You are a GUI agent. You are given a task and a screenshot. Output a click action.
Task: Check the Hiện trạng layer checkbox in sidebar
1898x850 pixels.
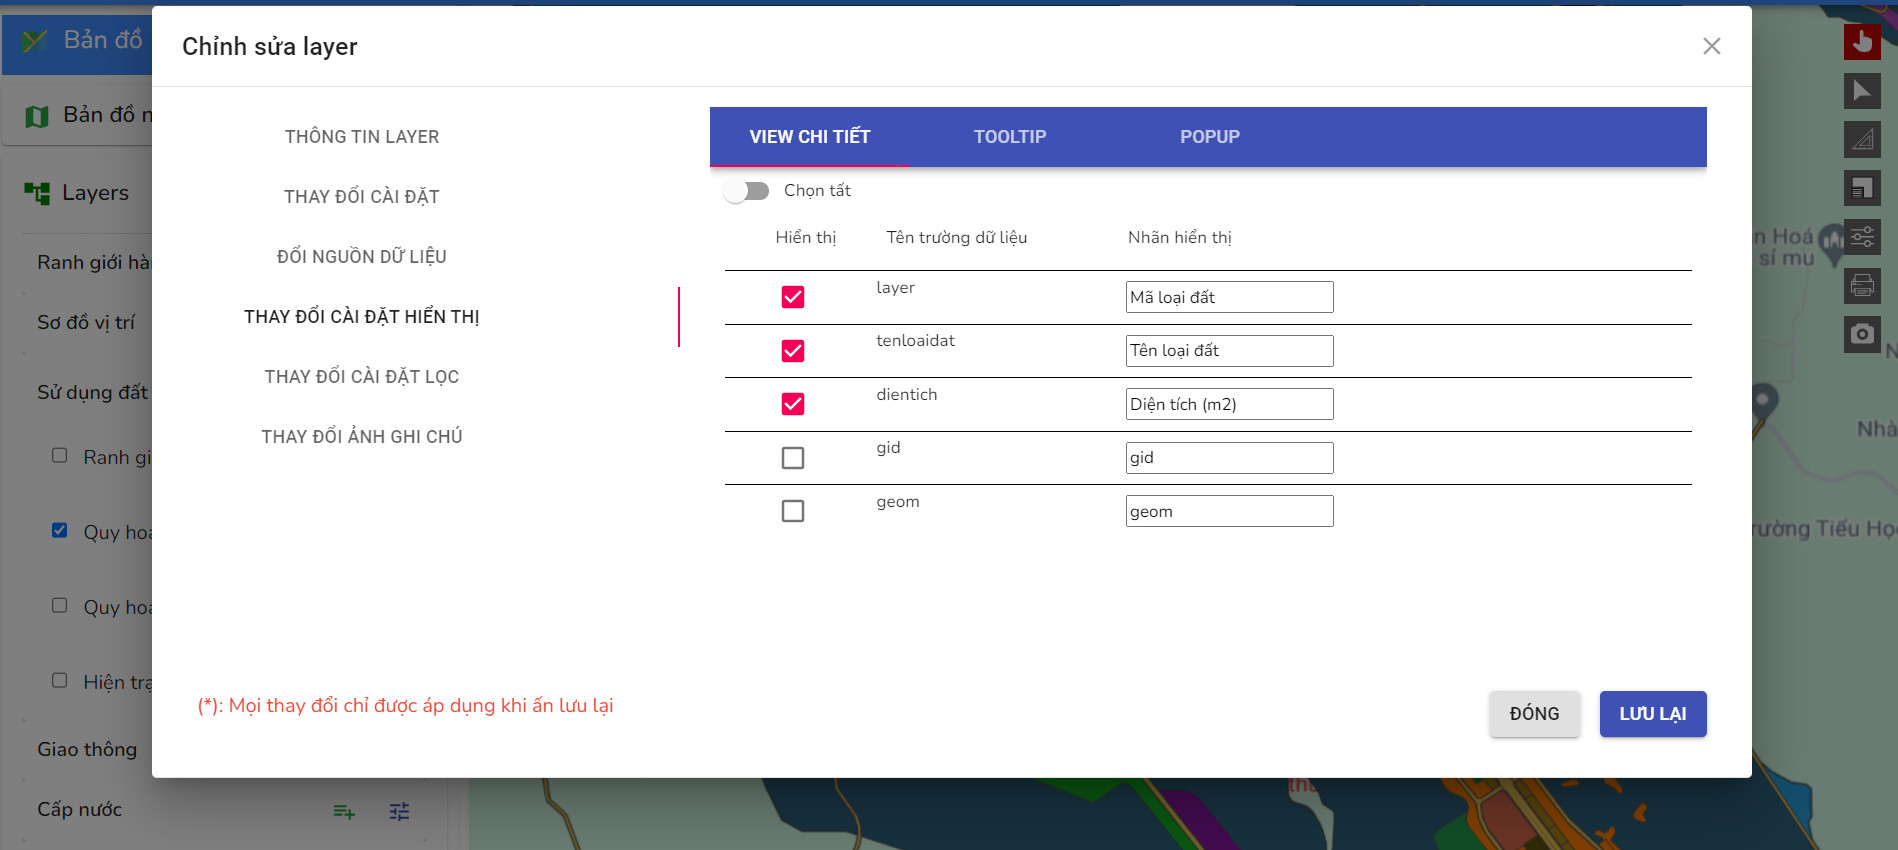60,681
